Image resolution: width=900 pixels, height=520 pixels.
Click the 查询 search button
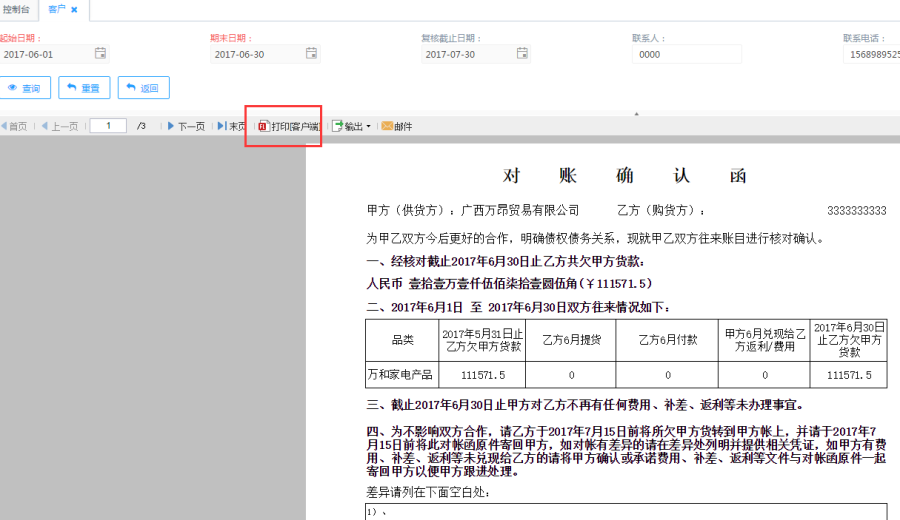(24, 88)
